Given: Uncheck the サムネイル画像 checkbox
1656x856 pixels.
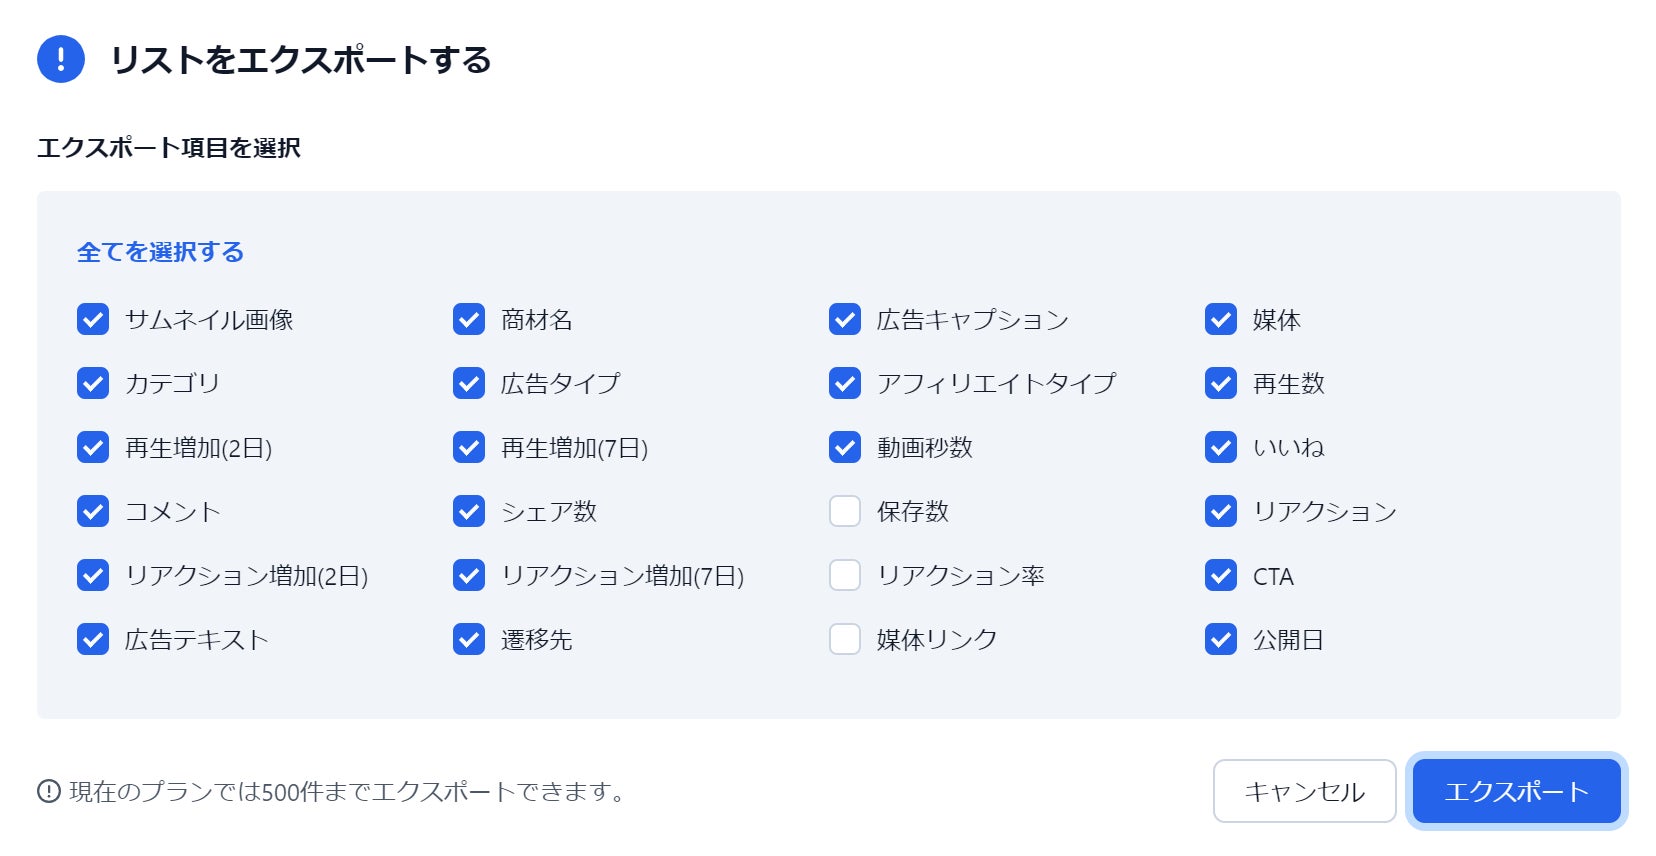Looking at the screenshot, I should tap(93, 320).
